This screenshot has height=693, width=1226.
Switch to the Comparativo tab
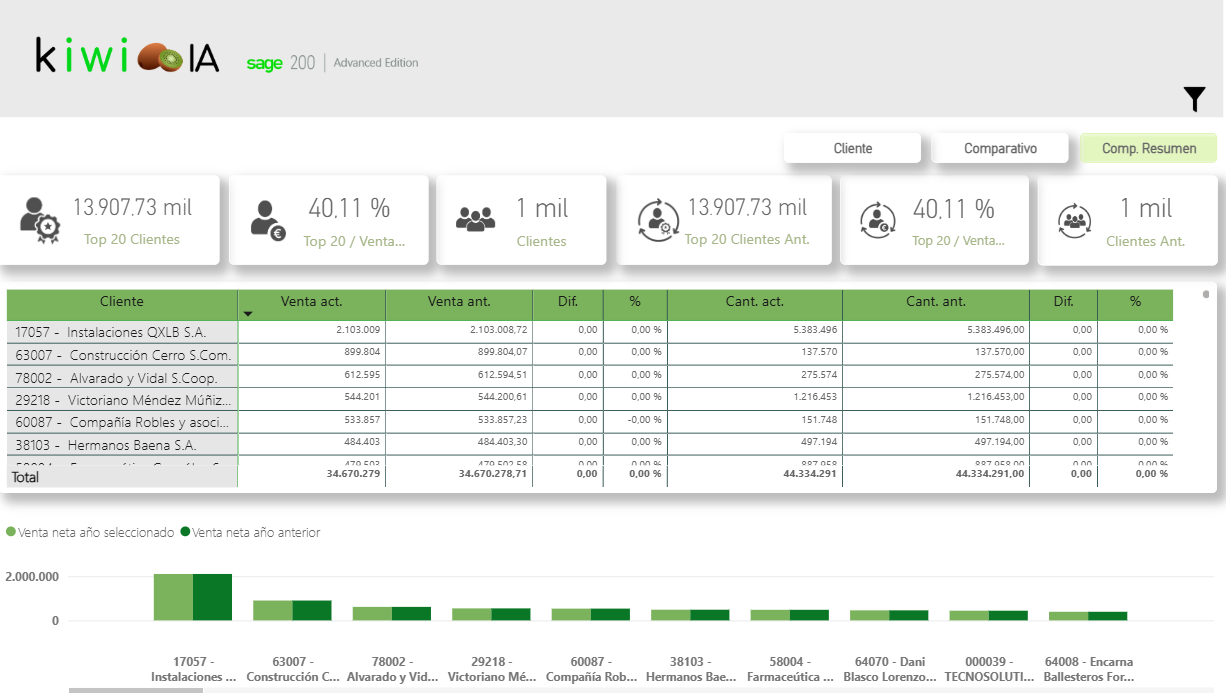[1000, 148]
